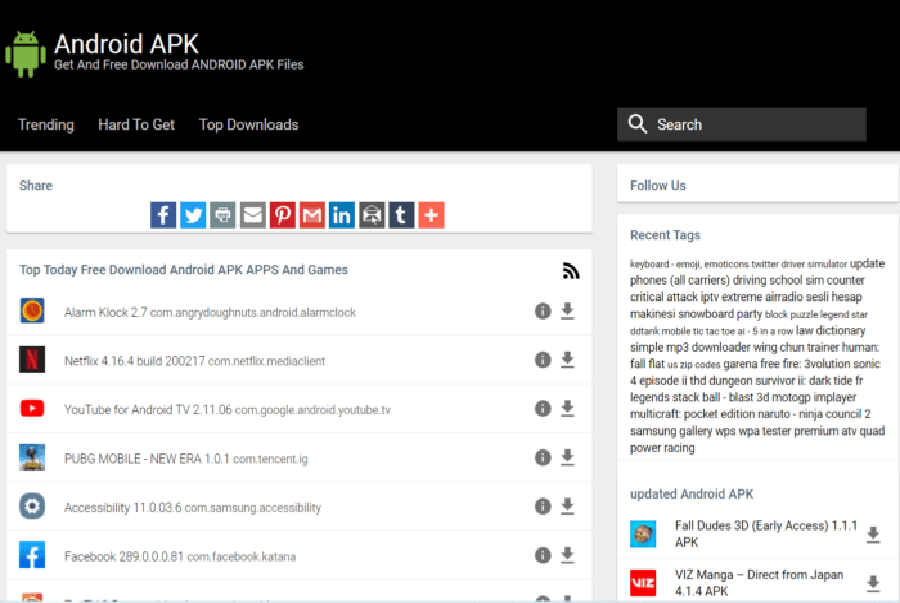This screenshot has height=603, width=900.
Task: Open the RSS feed icon
Action: [x=571, y=270]
